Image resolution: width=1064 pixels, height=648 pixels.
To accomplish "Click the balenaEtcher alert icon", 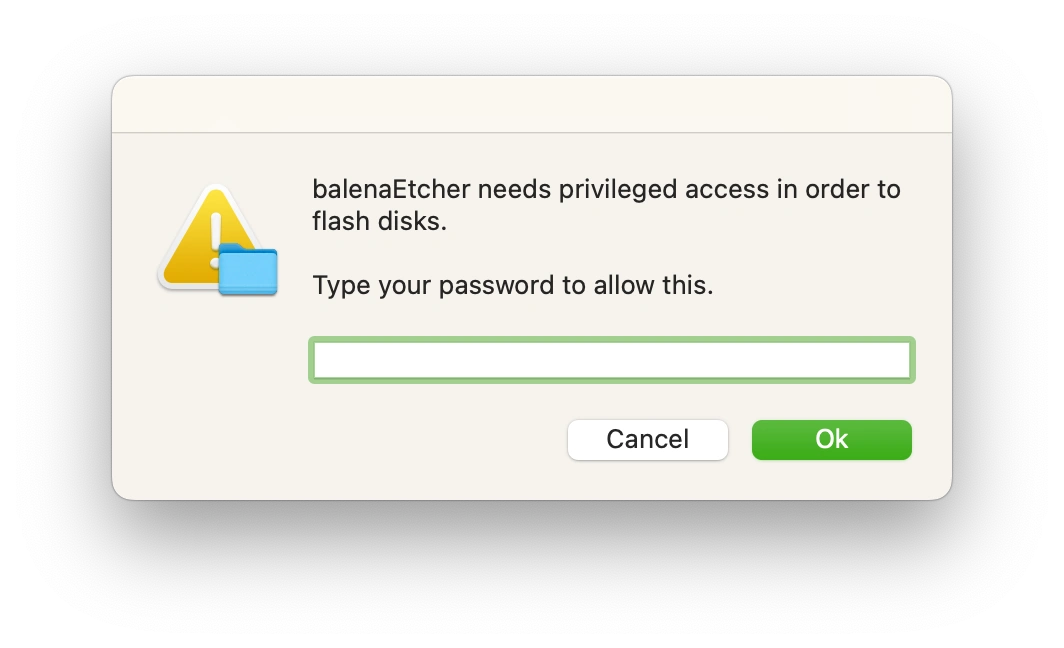I will pos(213,240).
